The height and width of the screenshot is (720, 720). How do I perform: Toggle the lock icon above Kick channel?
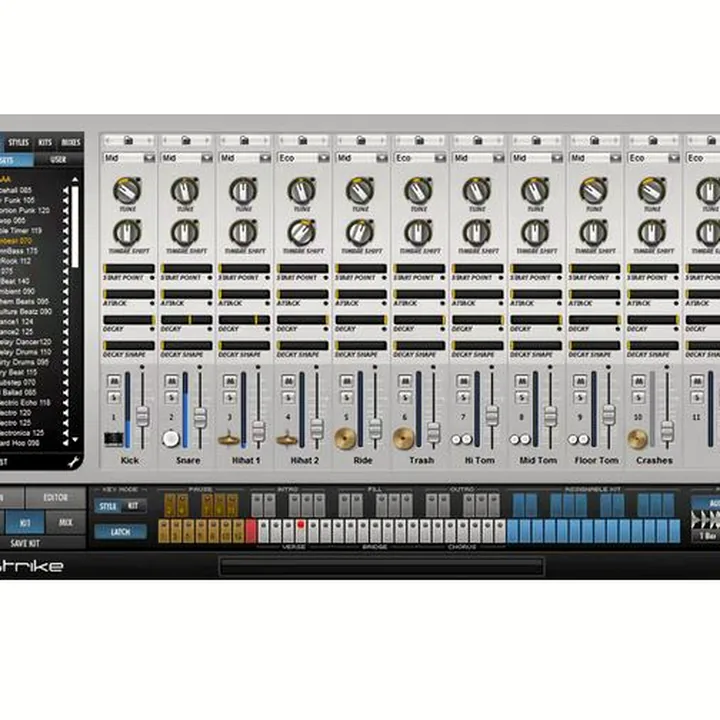coord(128,141)
